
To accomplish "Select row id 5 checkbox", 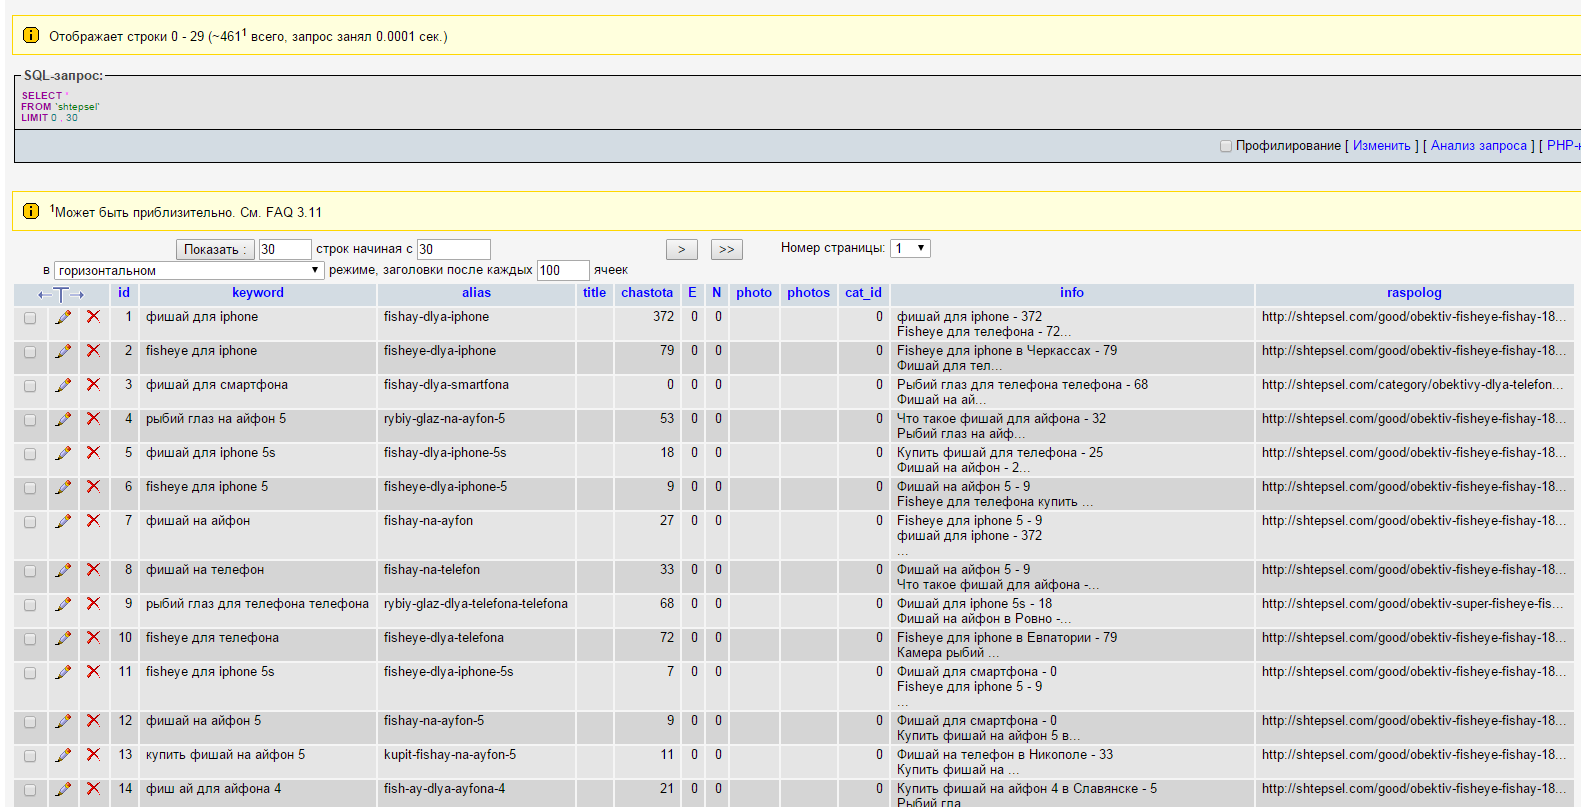I will (30, 454).
